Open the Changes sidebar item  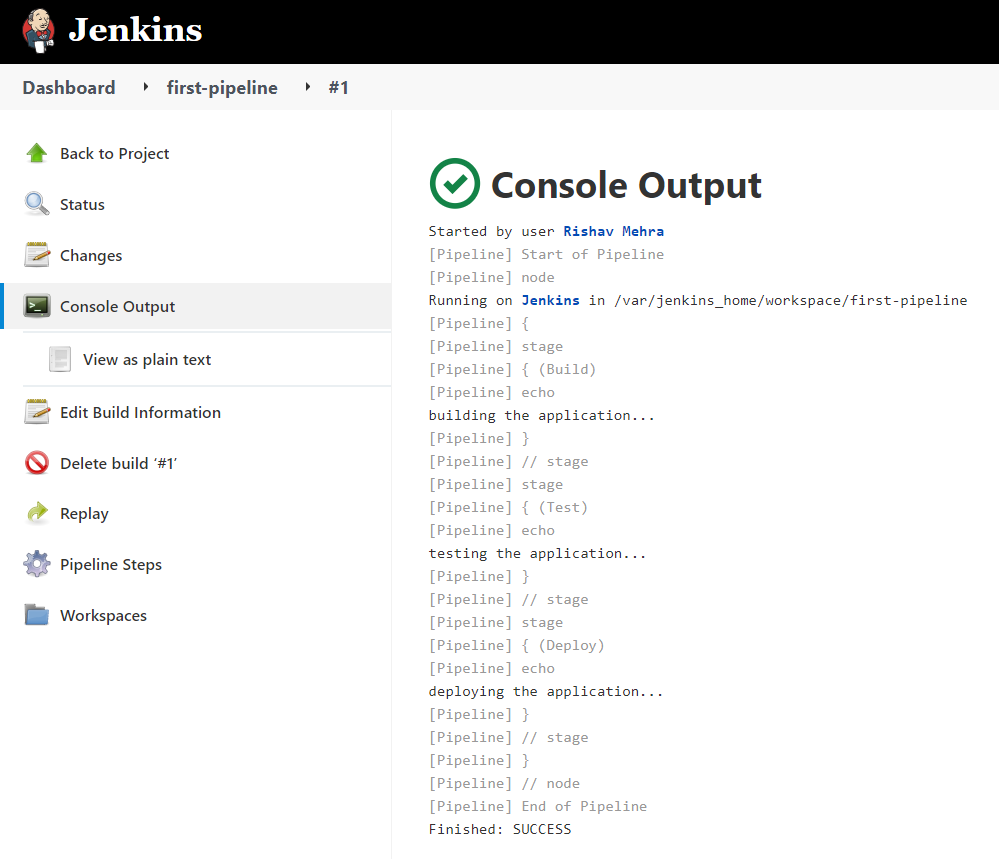(x=91, y=256)
